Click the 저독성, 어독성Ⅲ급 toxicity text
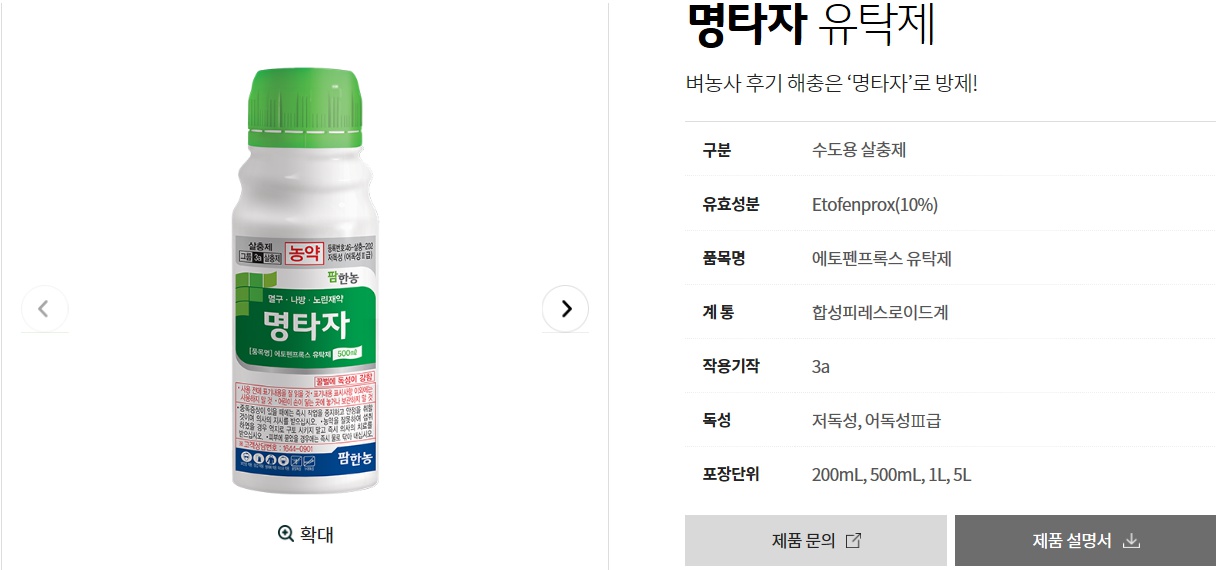1216x570 pixels. click(x=876, y=420)
